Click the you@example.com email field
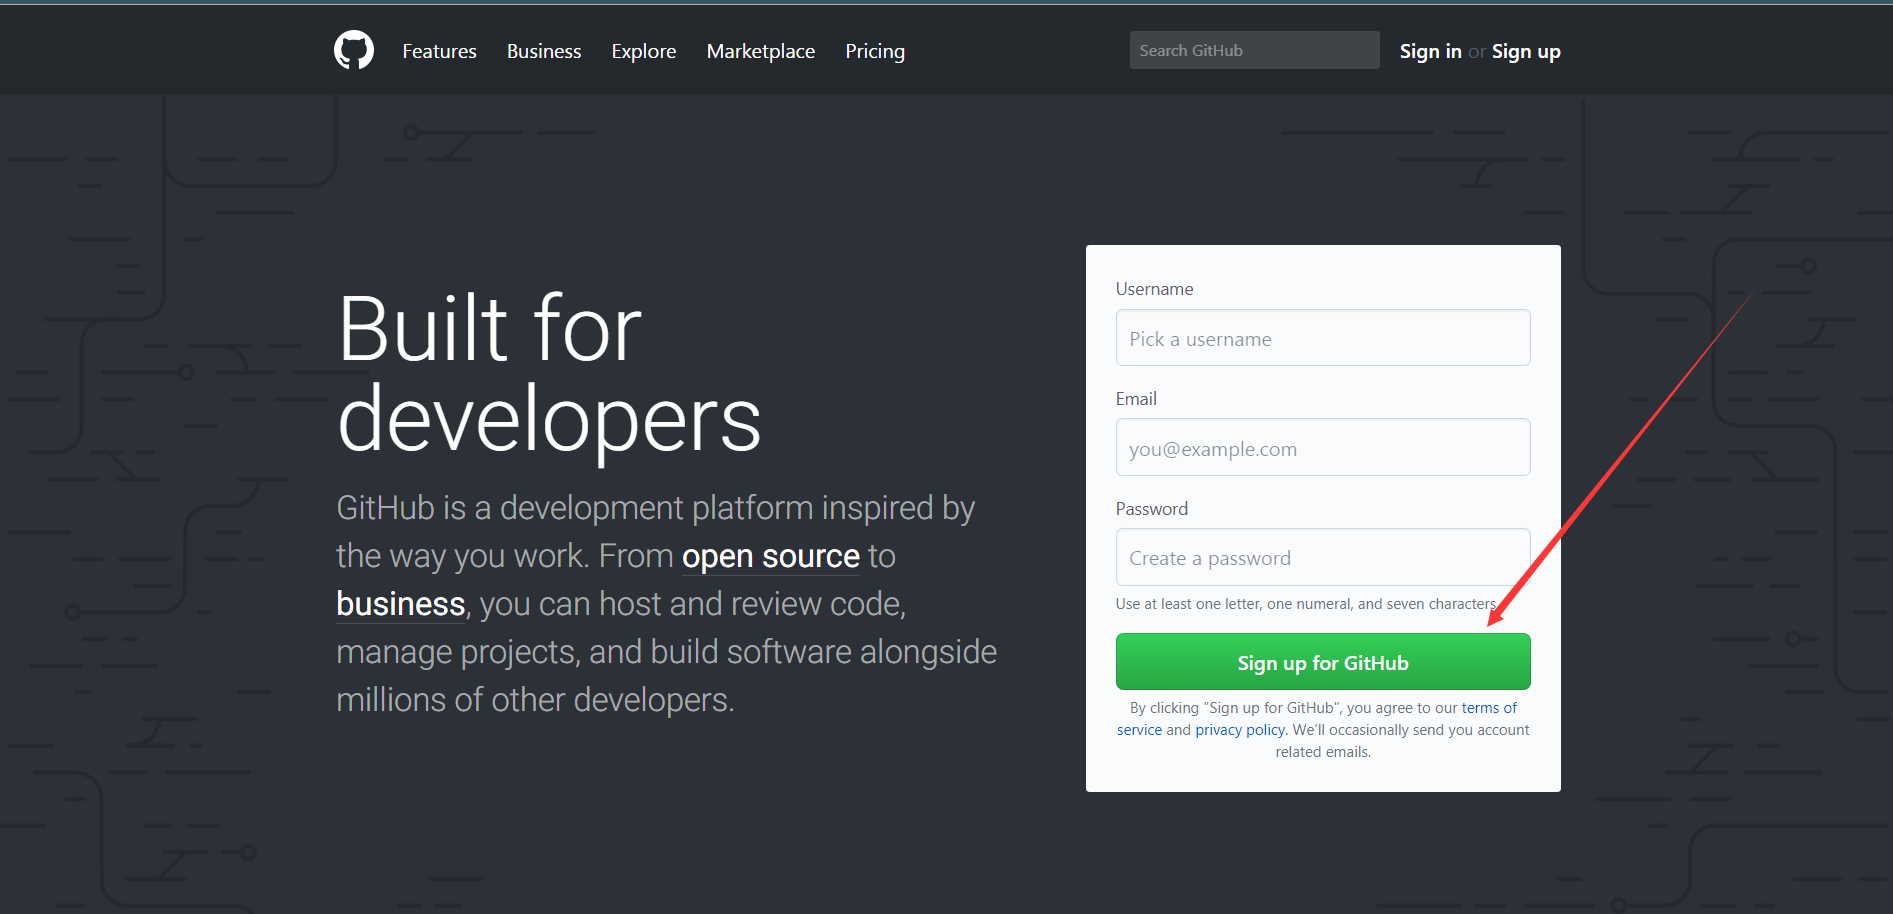 pyautogui.click(x=1323, y=447)
